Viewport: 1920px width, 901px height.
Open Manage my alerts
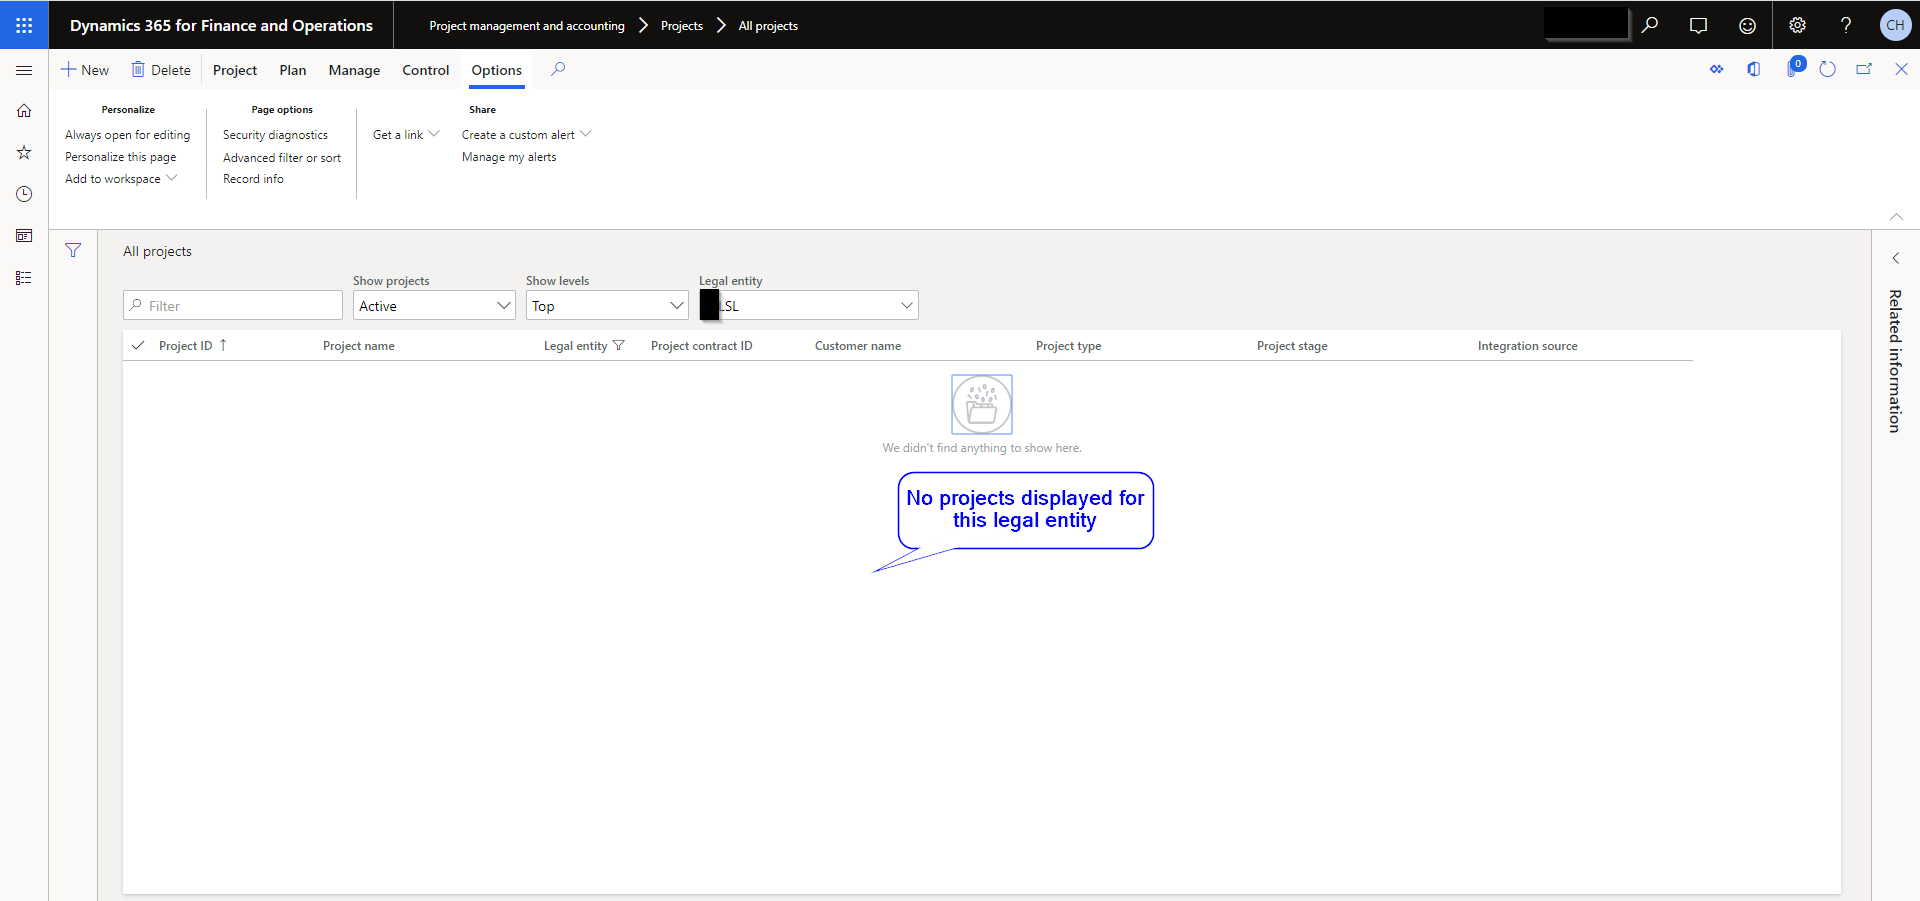509,157
